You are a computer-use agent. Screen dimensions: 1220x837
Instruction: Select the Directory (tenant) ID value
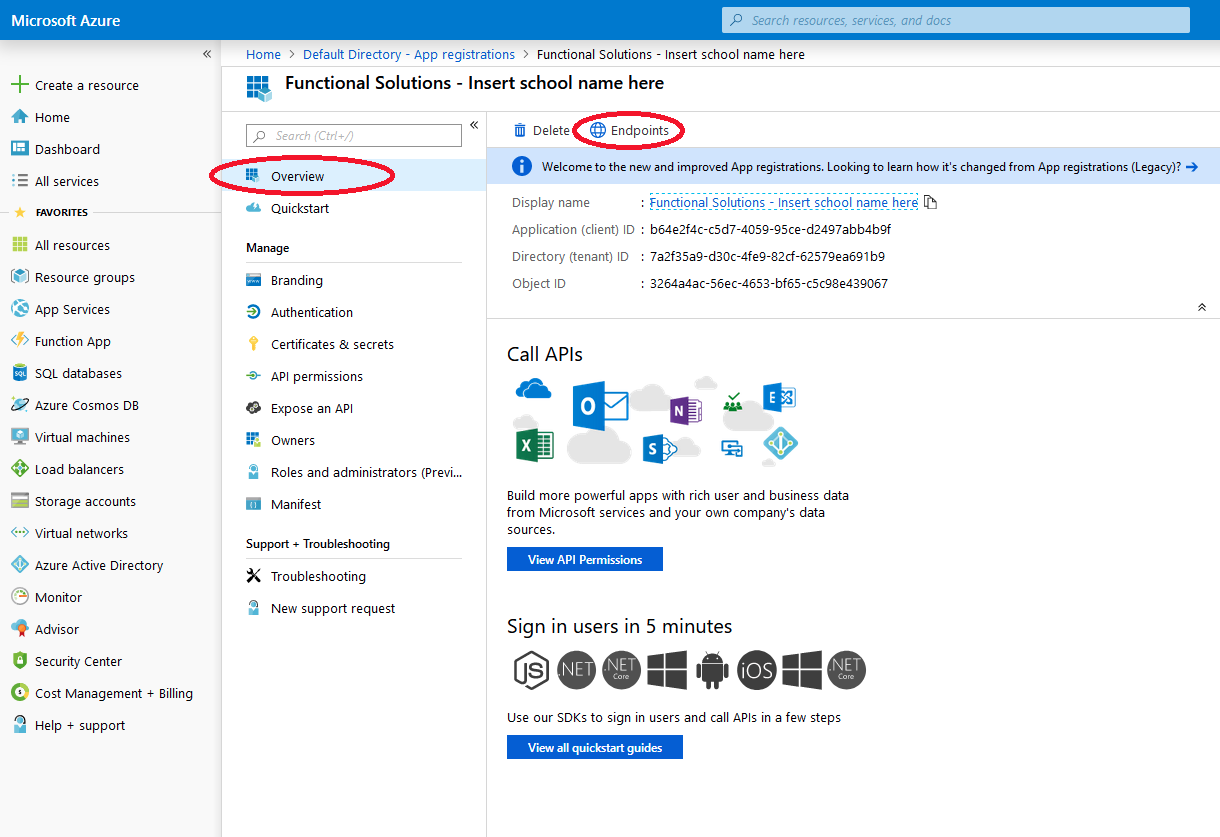click(767, 256)
